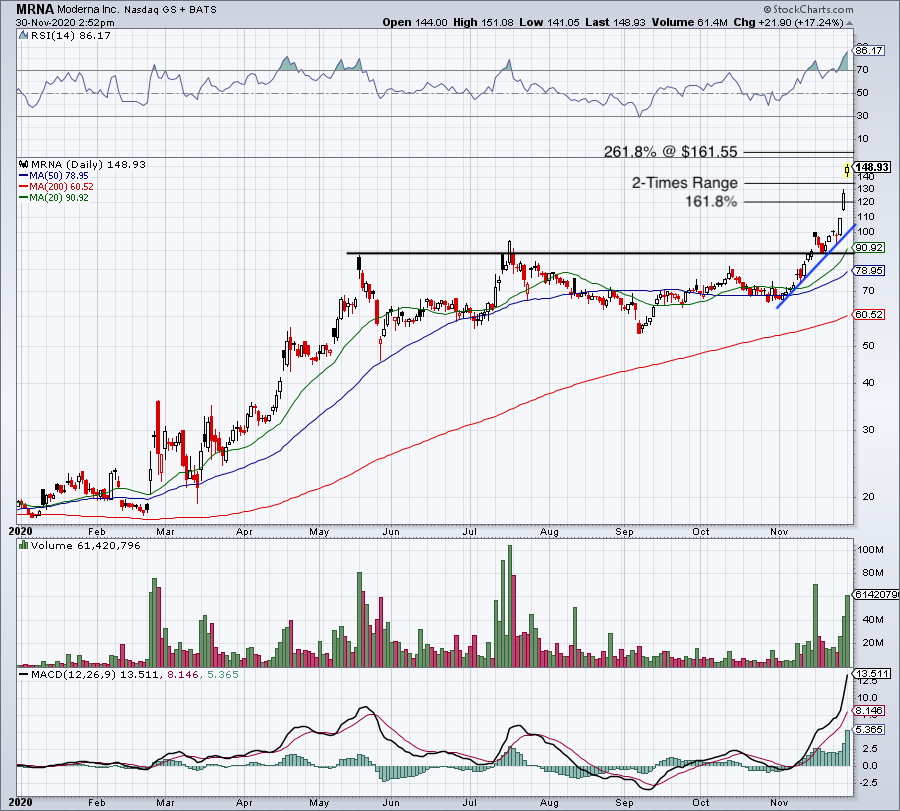The image size is (900, 811).
Task: Click the 148.93 last price tag
Action: 872,167
